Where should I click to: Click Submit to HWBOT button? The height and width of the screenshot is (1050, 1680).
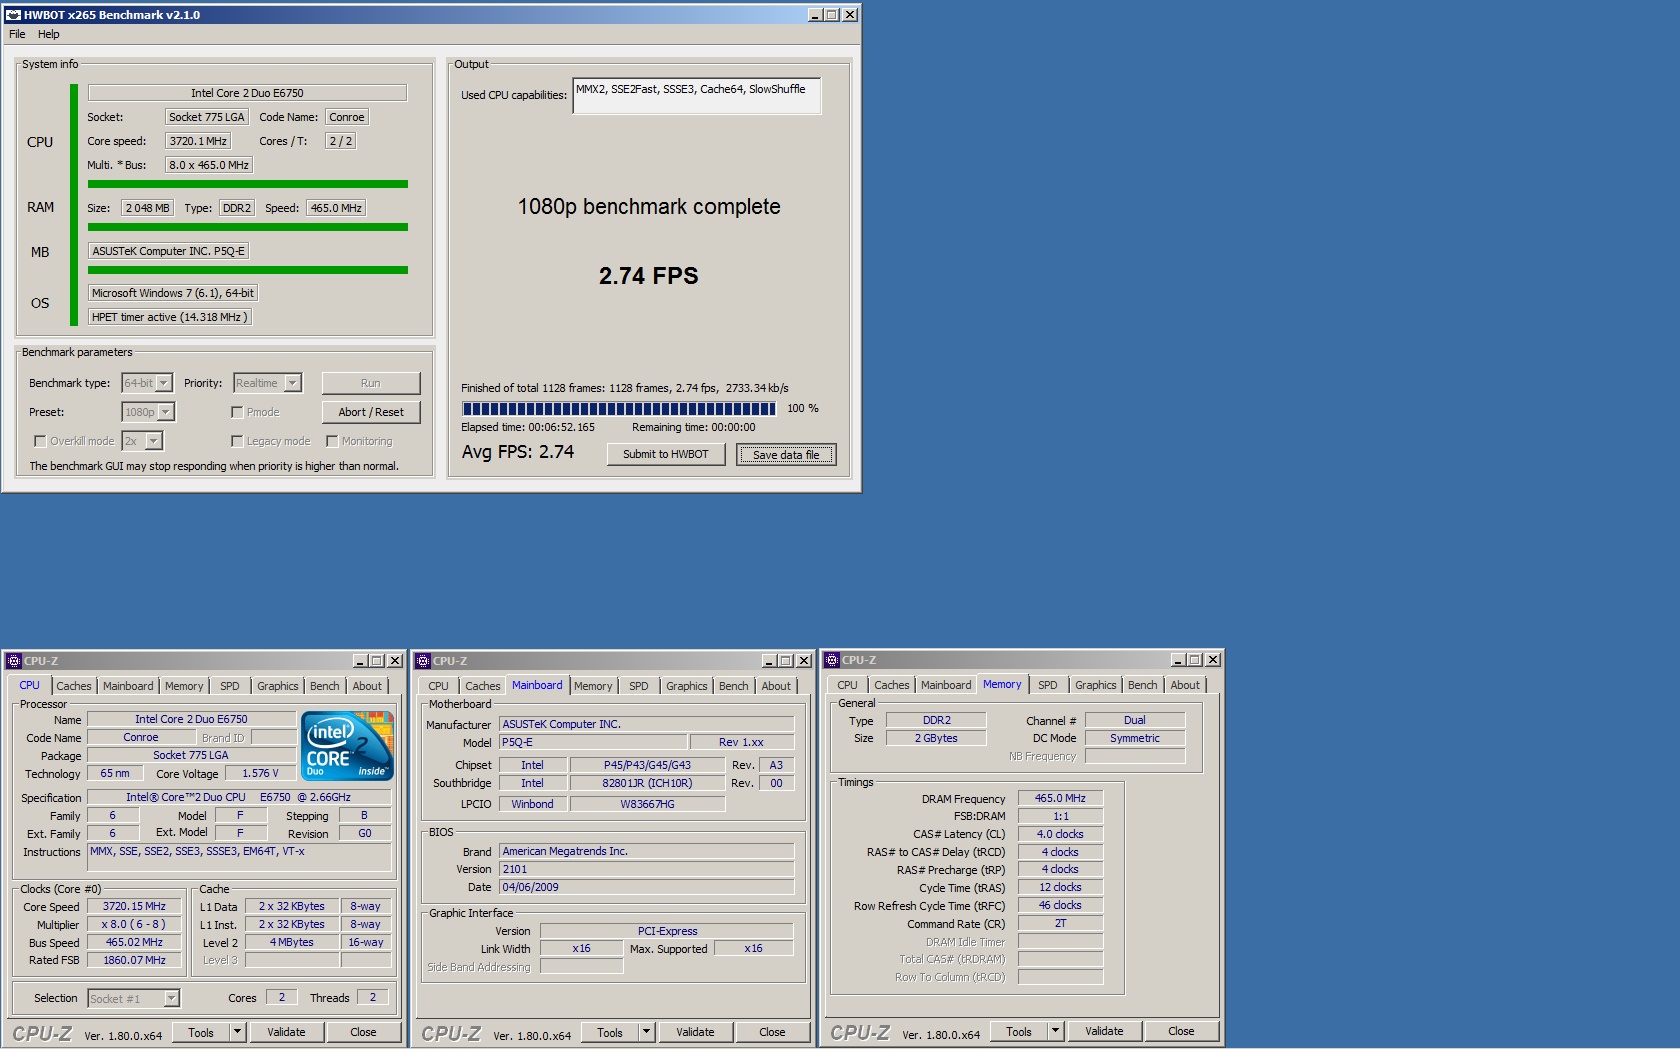pyautogui.click(x=666, y=454)
